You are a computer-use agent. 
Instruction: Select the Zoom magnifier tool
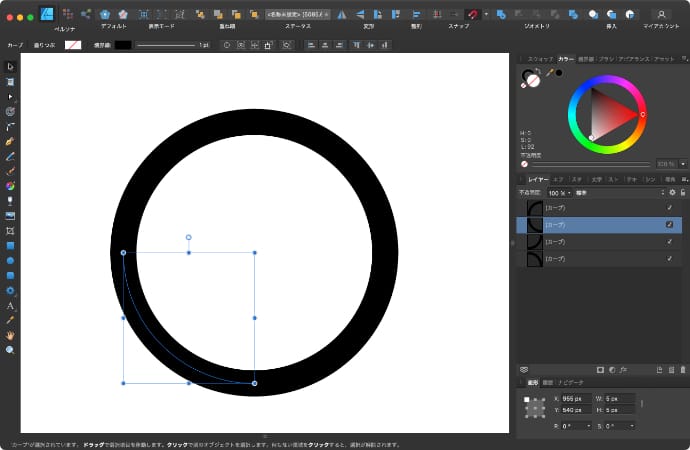[10, 350]
